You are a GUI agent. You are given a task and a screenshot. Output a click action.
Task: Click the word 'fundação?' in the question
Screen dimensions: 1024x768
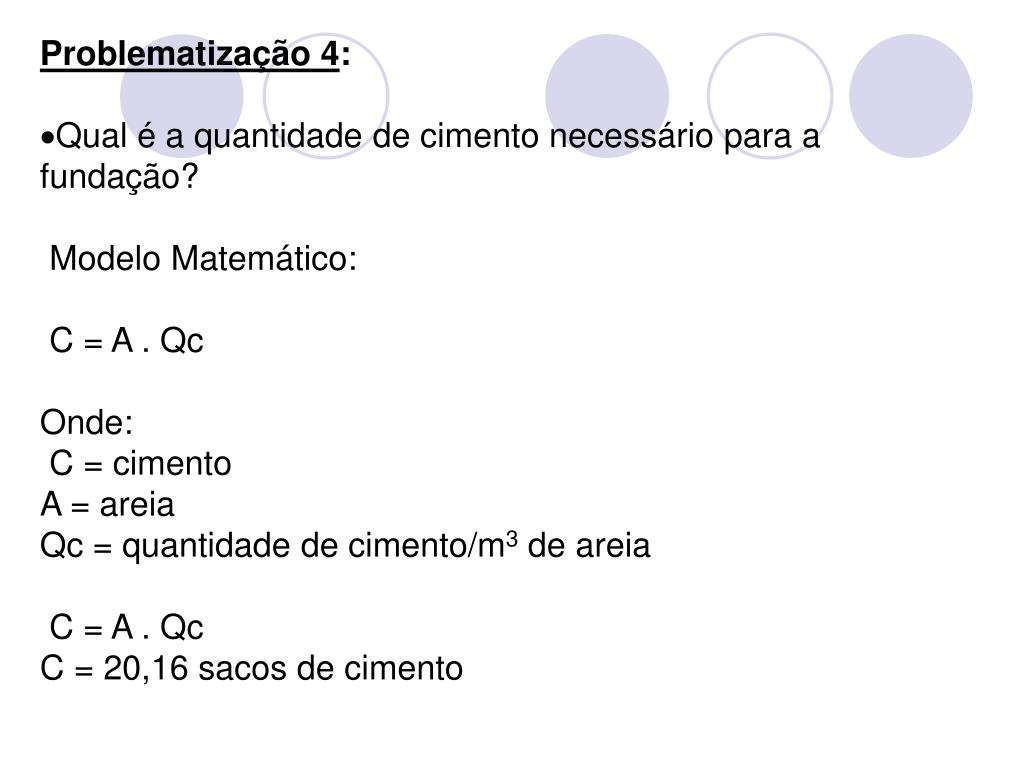119,177
